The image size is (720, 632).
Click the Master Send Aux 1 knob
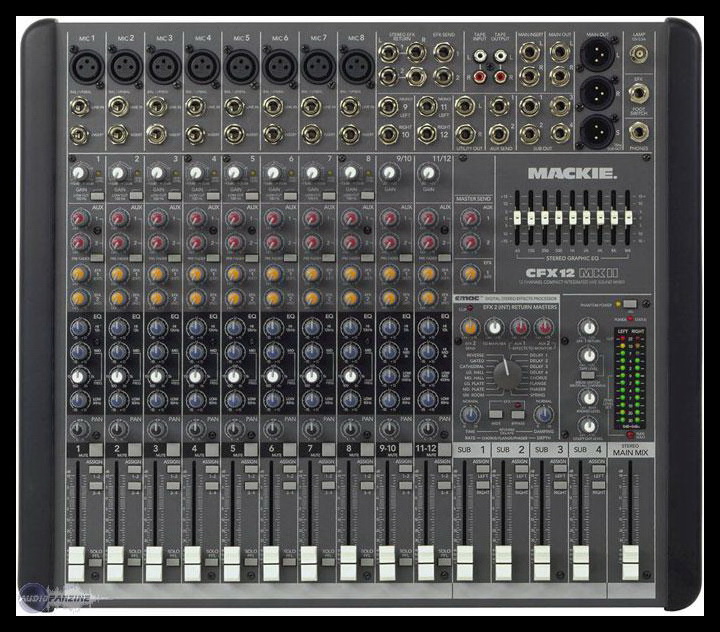click(x=469, y=218)
